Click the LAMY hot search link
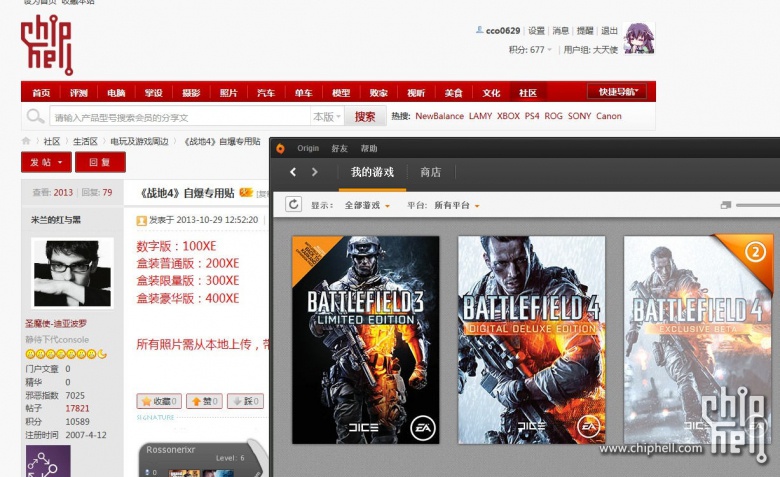The width and height of the screenshot is (780, 477). click(481, 116)
